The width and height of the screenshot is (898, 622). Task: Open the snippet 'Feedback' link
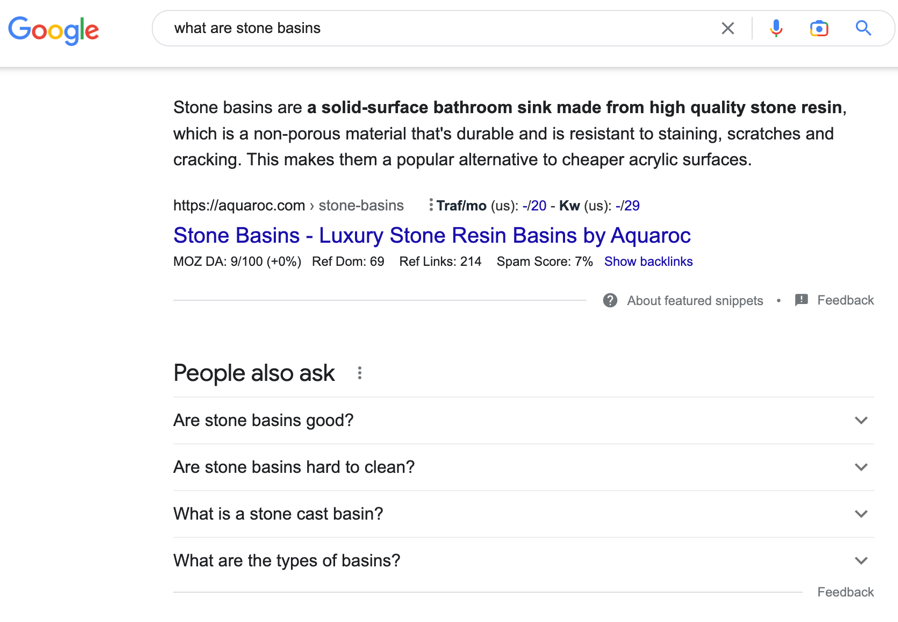coord(845,300)
